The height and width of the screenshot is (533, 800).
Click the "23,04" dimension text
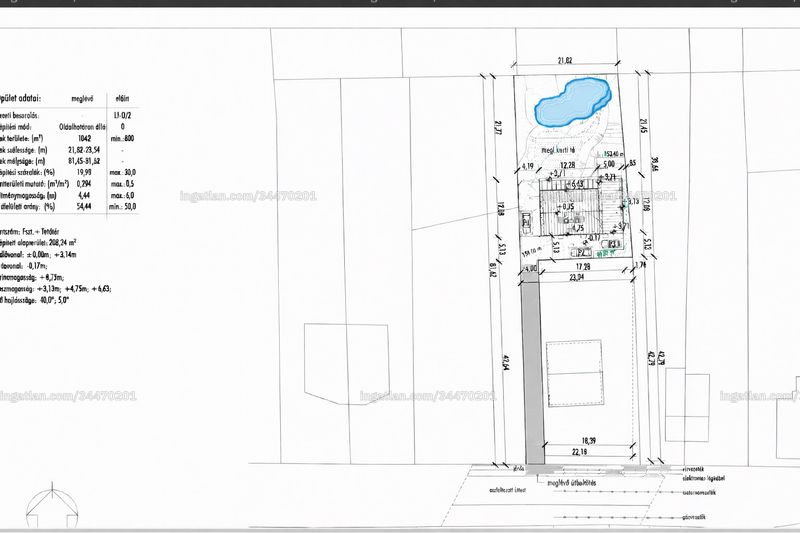(x=577, y=277)
